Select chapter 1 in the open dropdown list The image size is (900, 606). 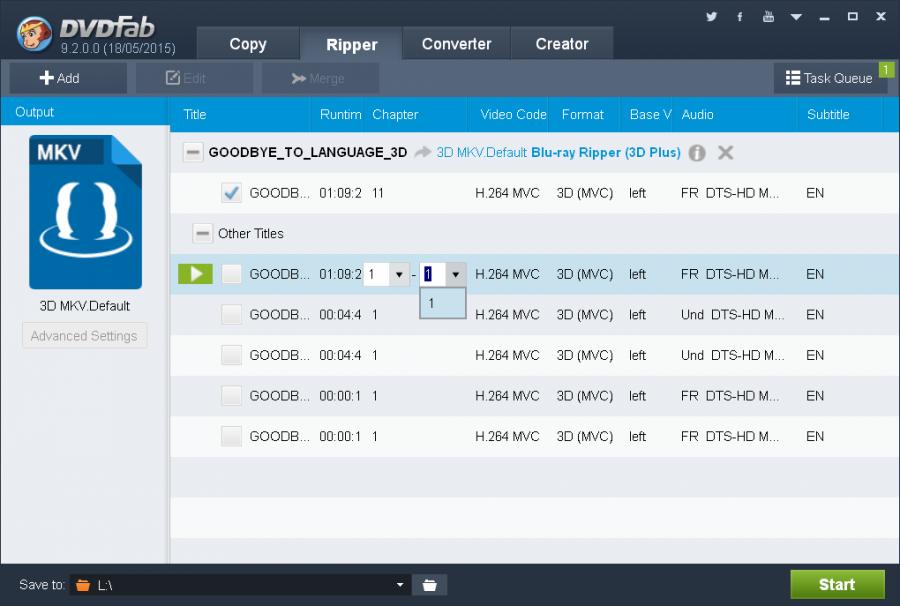(442, 303)
